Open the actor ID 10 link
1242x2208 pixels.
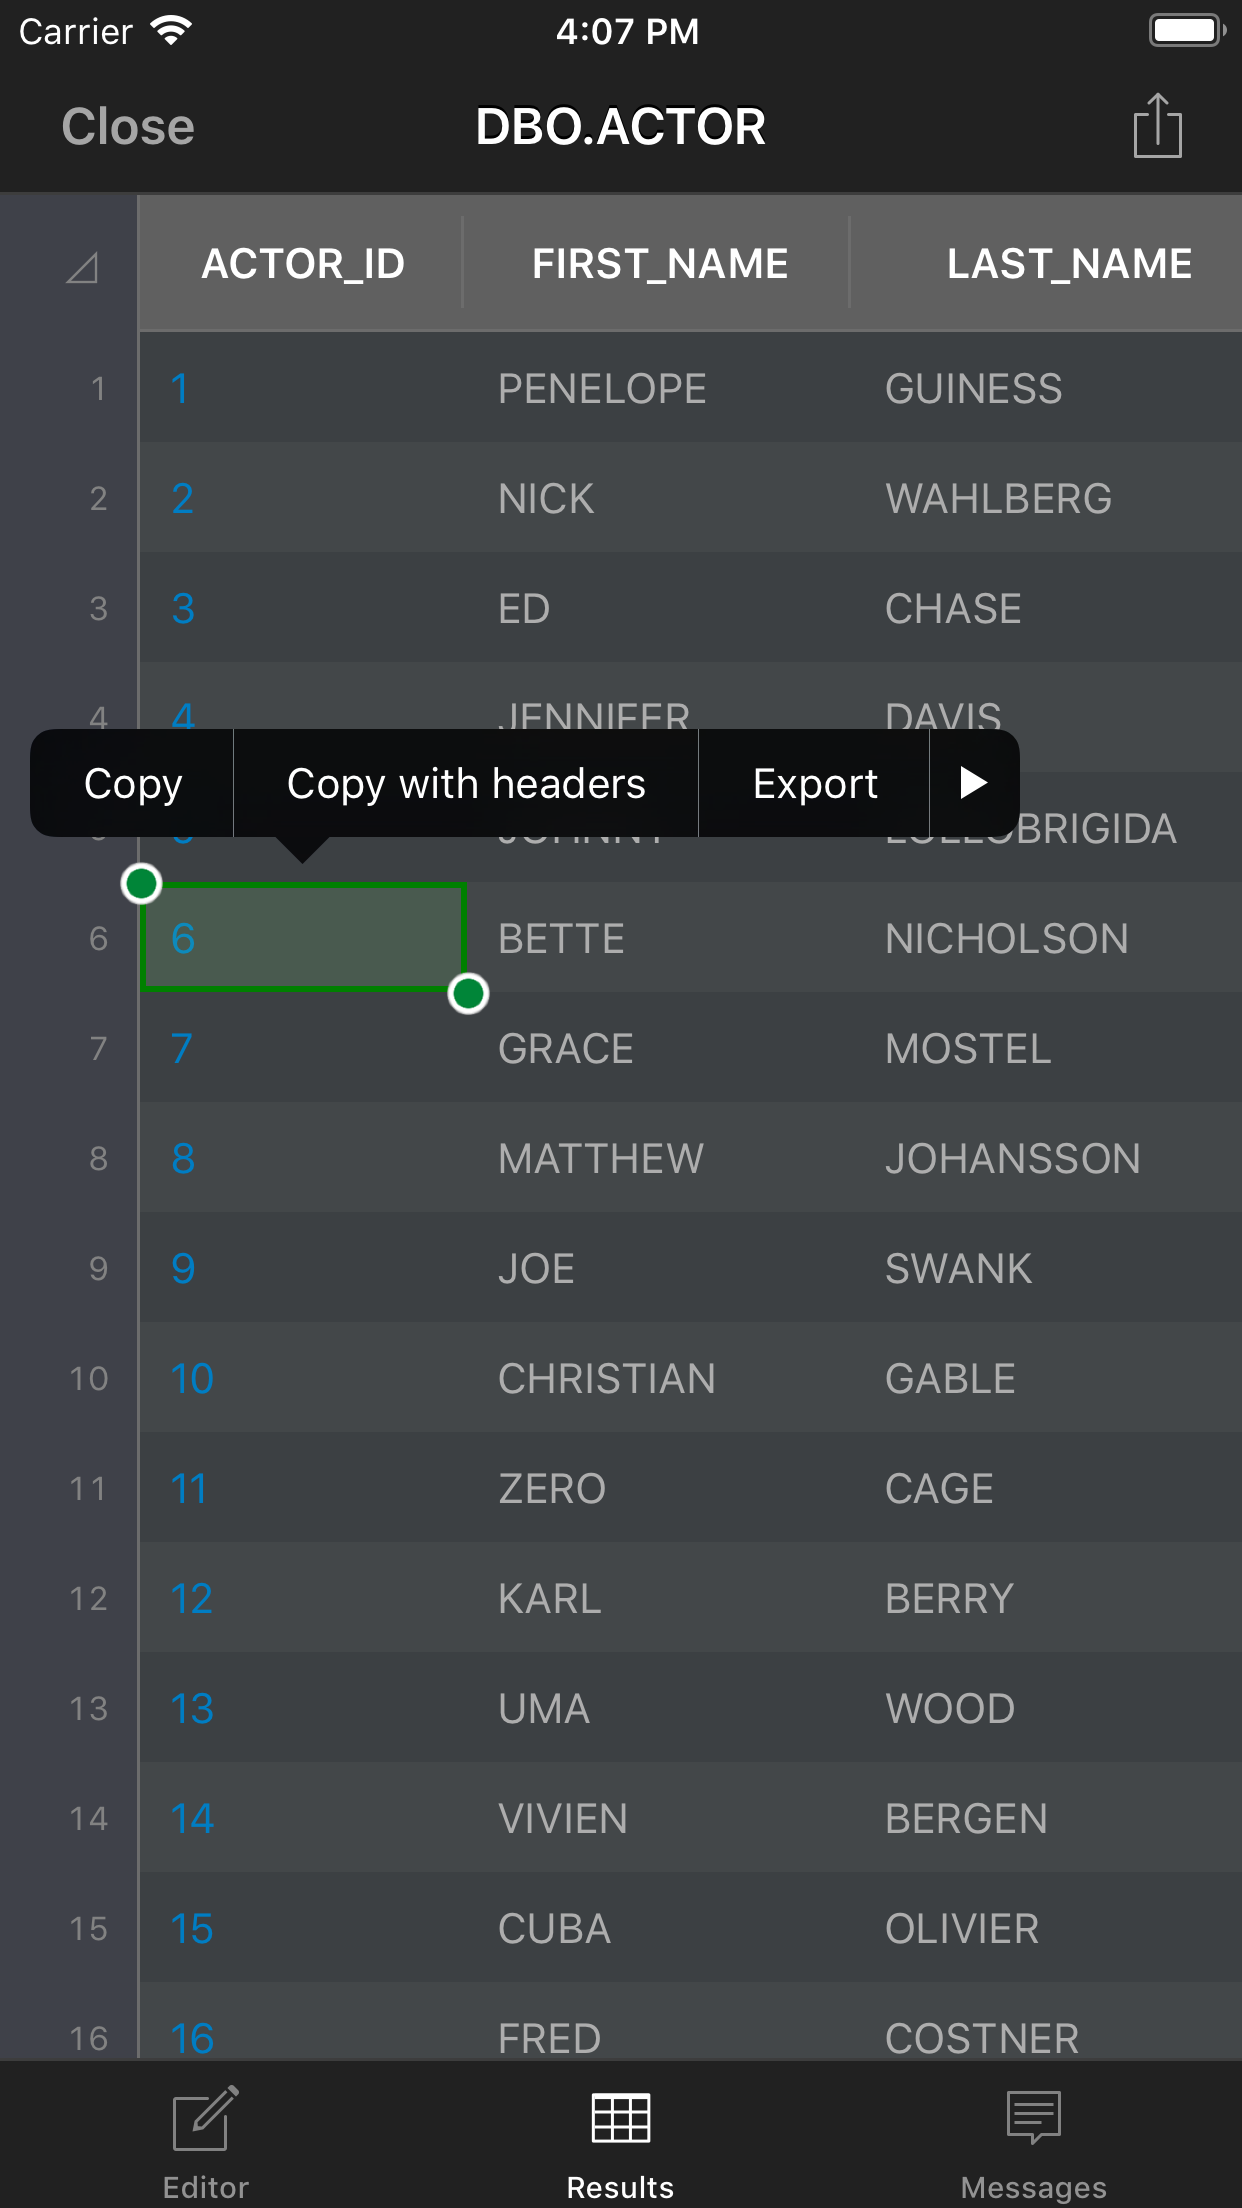tap(192, 1379)
